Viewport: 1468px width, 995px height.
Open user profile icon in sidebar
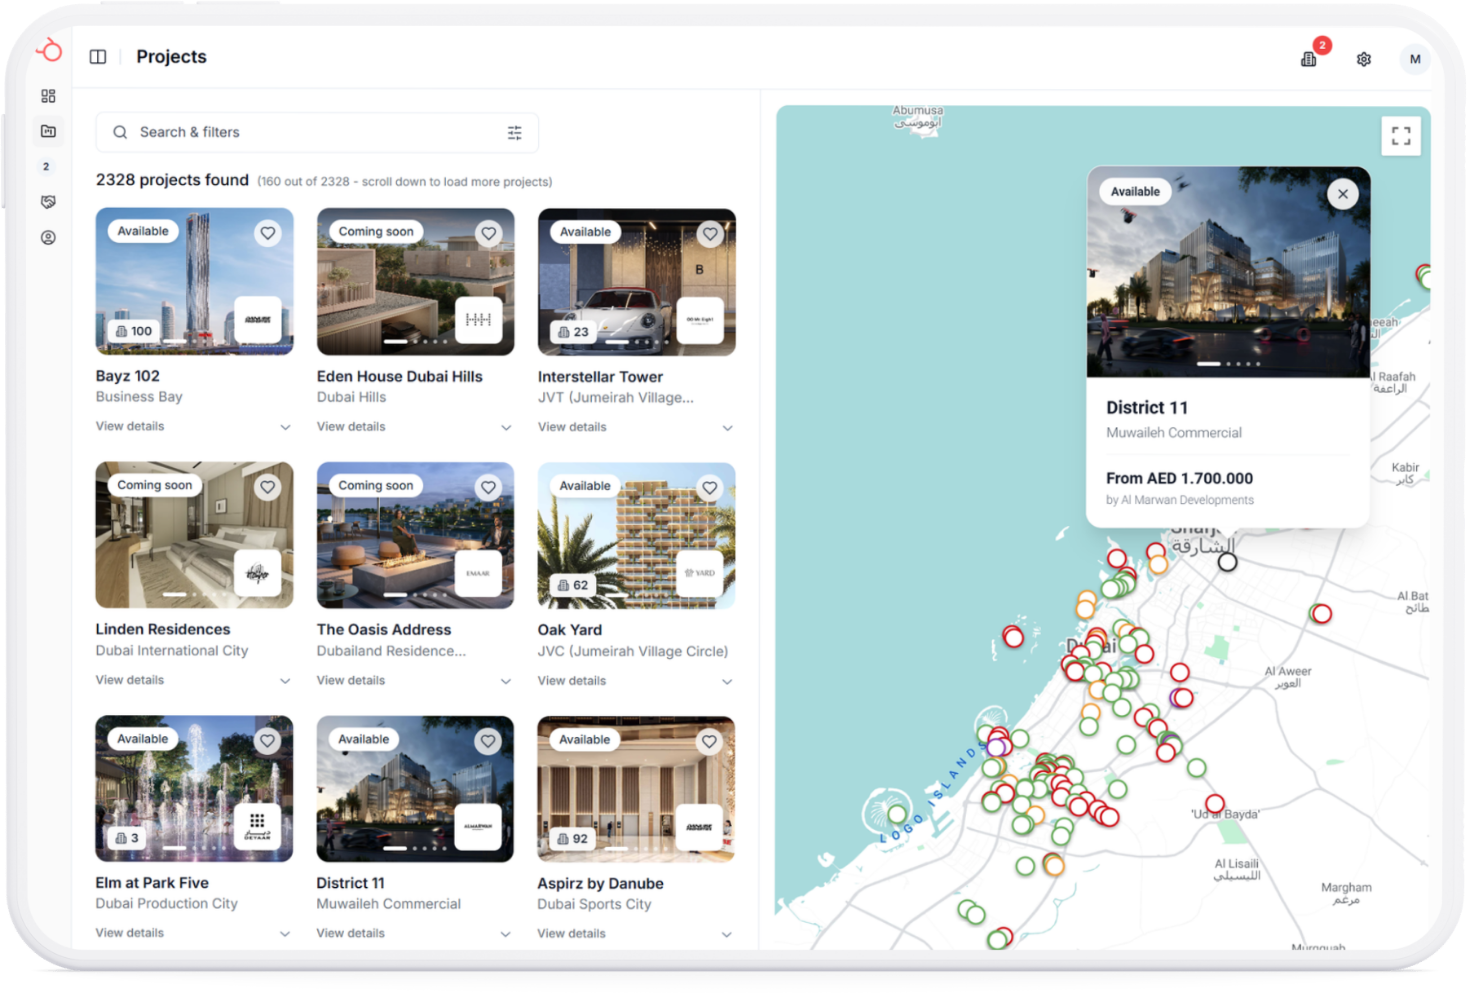pos(48,238)
